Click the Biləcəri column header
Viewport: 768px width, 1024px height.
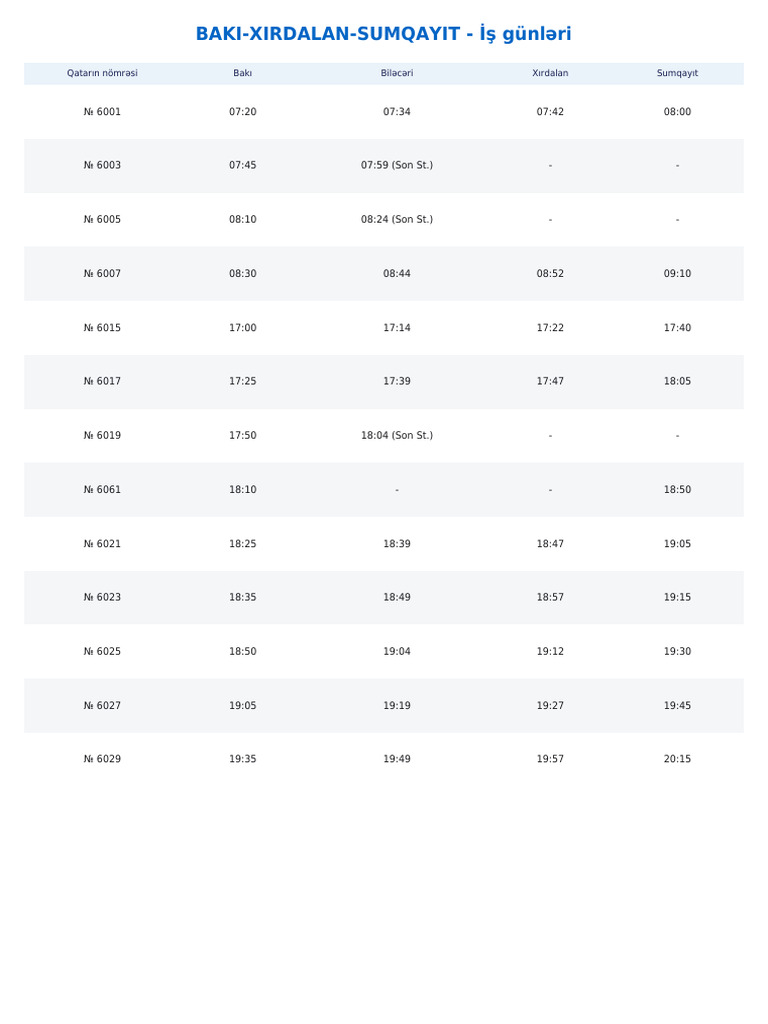coord(397,73)
